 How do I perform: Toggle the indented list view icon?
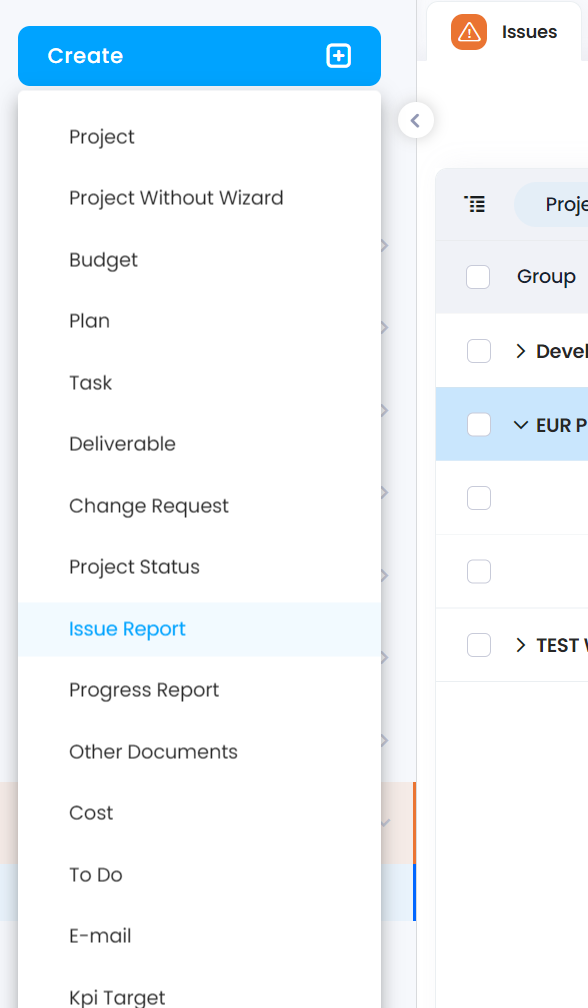click(475, 204)
